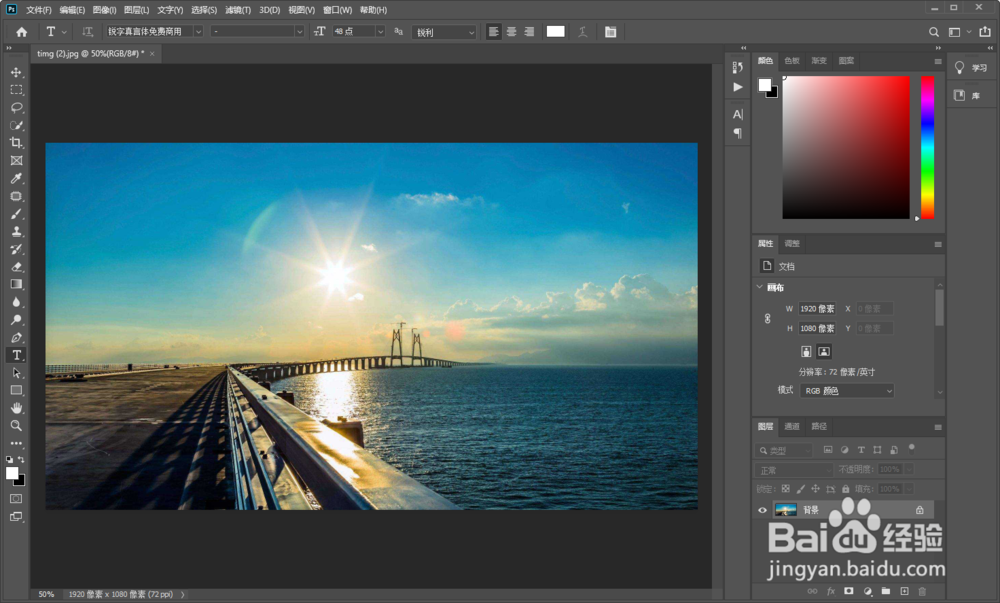Click the 学习 panel button
The height and width of the screenshot is (603, 1000).
pyautogui.click(x=972, y=68)
